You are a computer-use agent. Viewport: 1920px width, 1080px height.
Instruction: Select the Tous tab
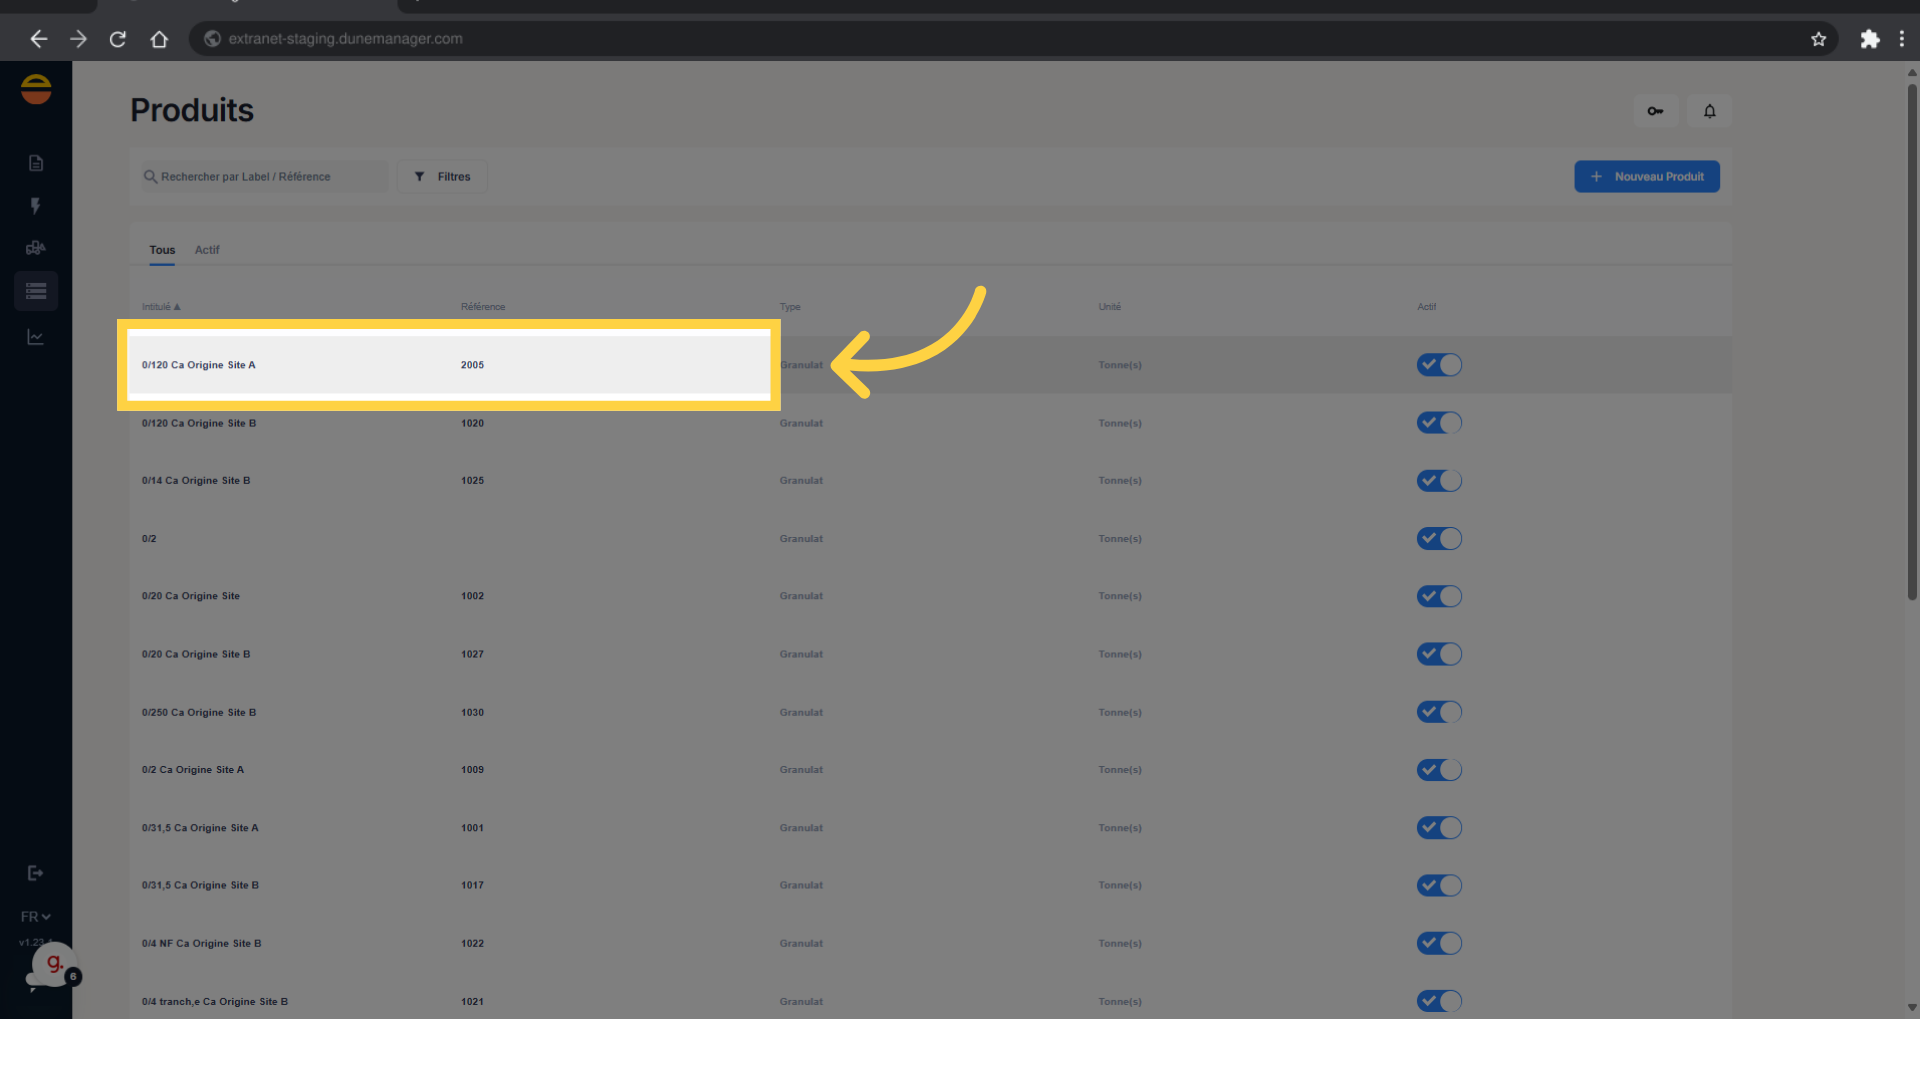tap(162, 250)
